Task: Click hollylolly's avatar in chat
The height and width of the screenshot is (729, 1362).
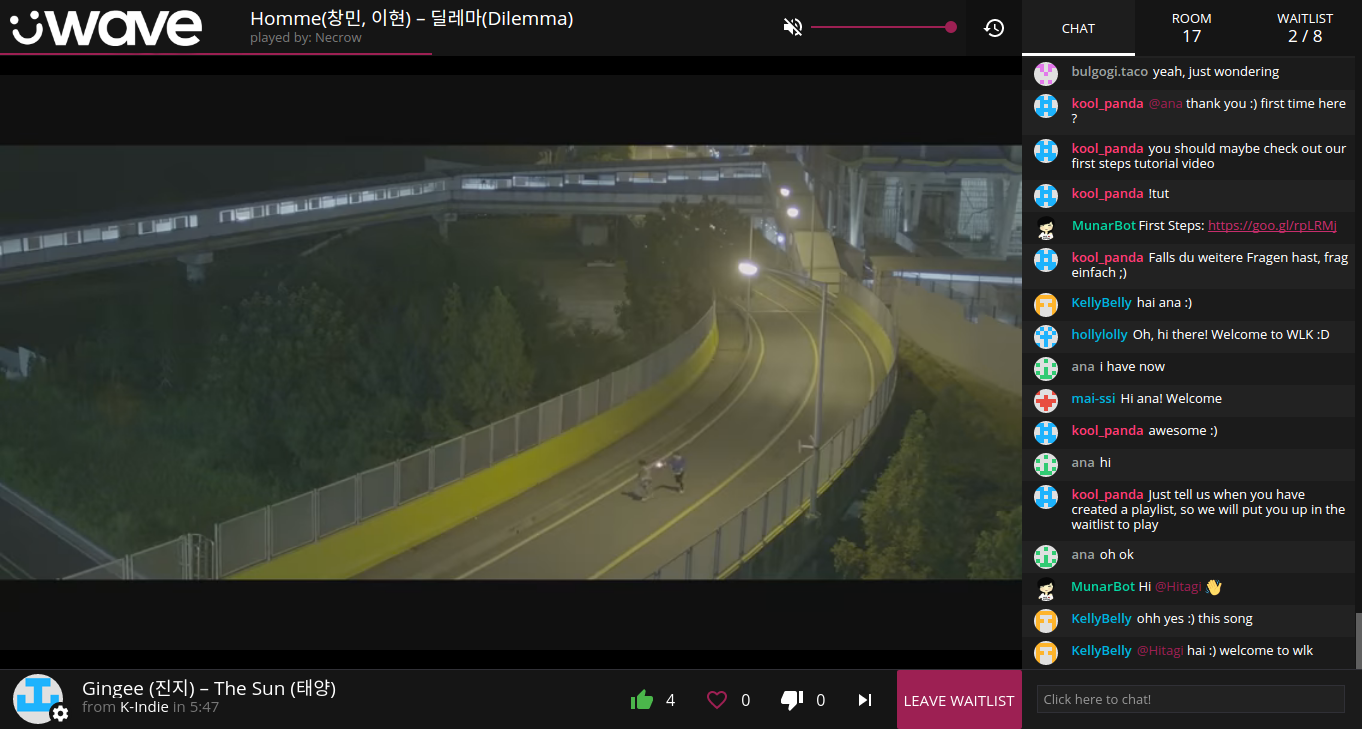Action: 1046,336
